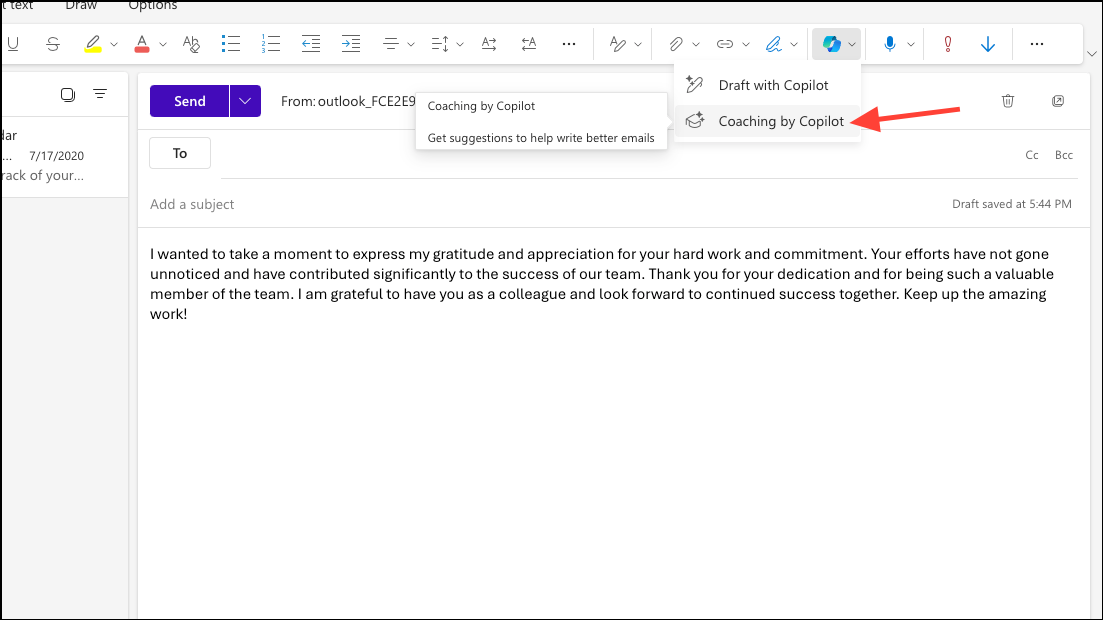Open more toolbar commands at far right

pyautogui.click(x=1037, y=44)
